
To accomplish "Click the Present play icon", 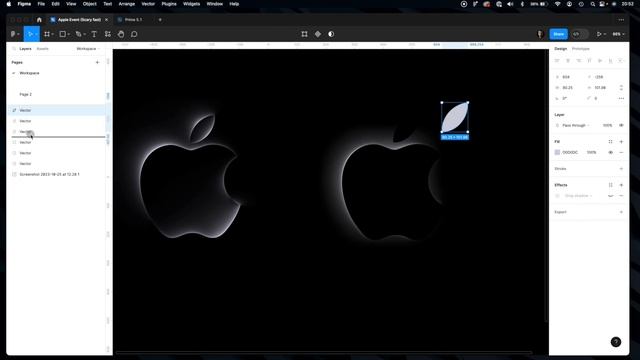I will pyautogui.click(x=599, y=34).
